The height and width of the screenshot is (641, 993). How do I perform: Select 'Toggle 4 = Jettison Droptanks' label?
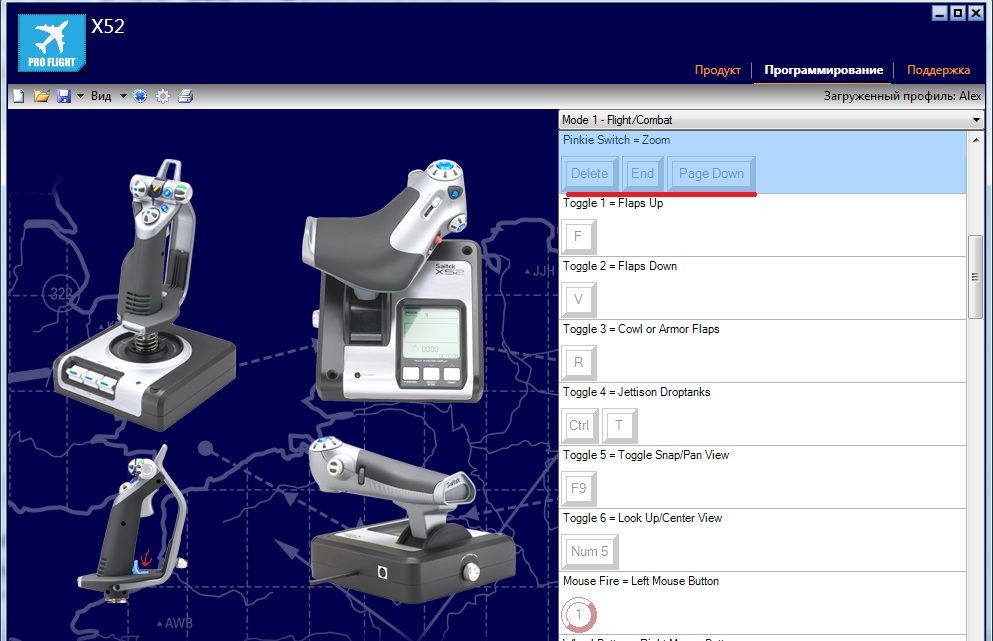(x=636, y=392)
